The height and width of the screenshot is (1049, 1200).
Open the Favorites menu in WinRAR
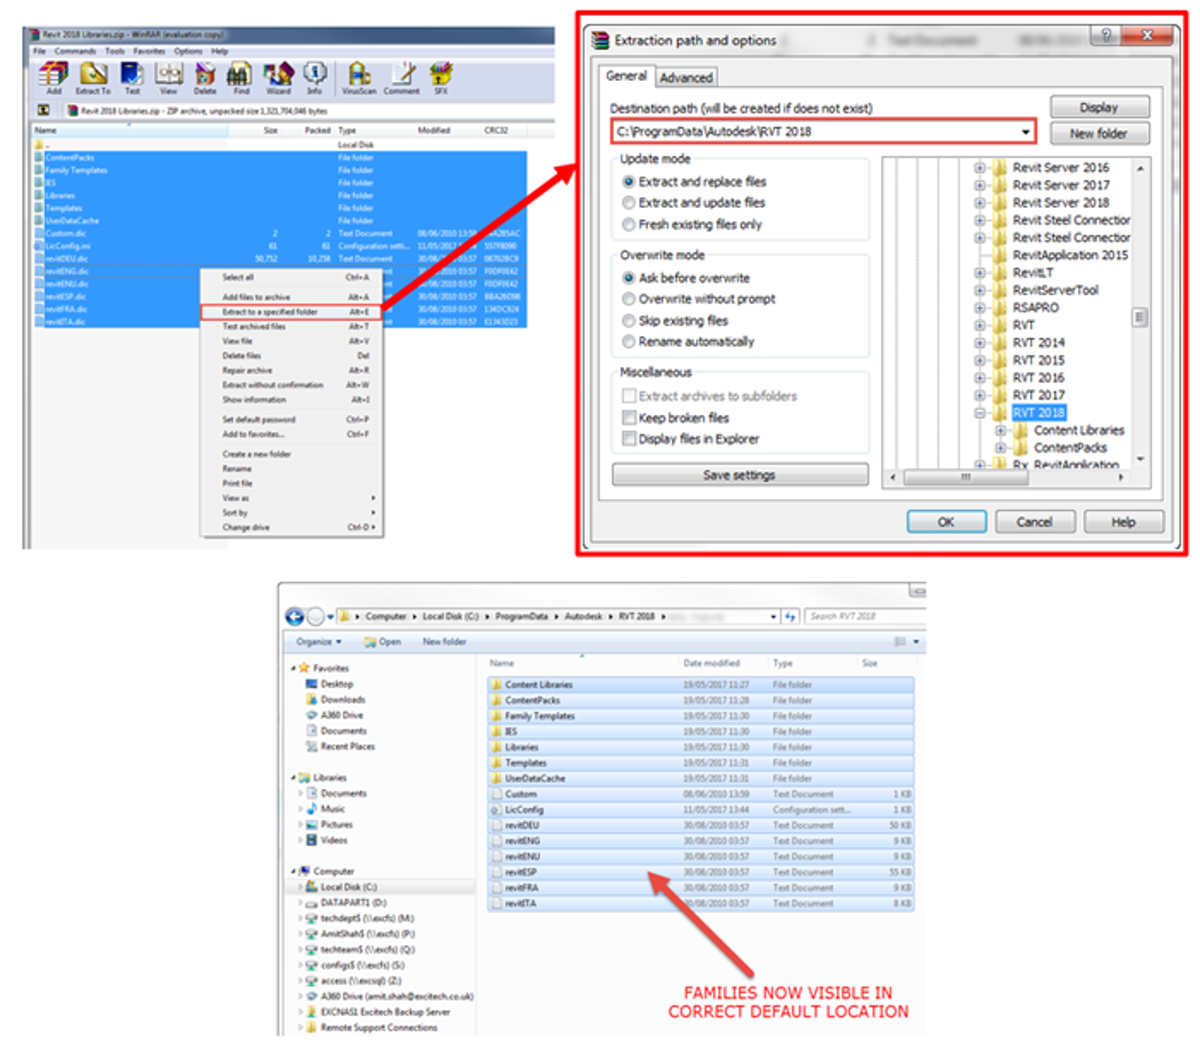point(149,51)
